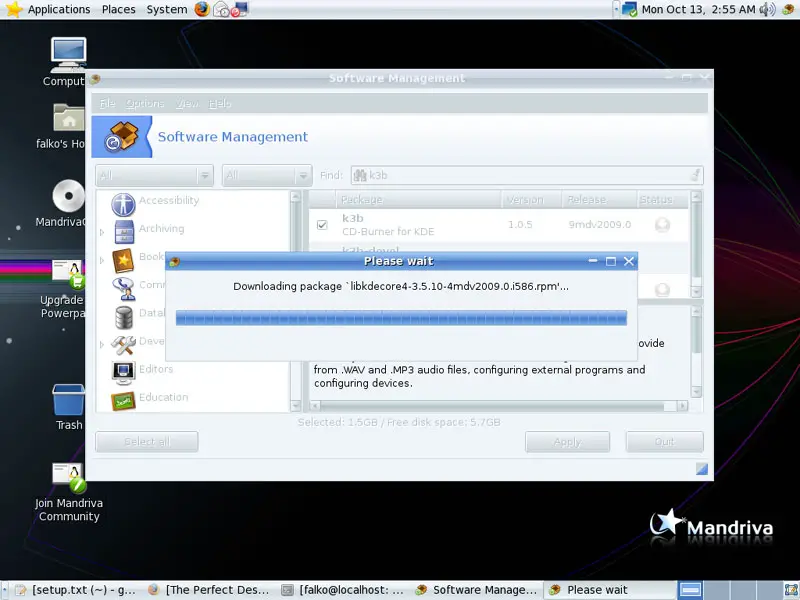Click the Mandriva star icon beside Applications
This screenshot has height=600, width=800.
[14, 9]
